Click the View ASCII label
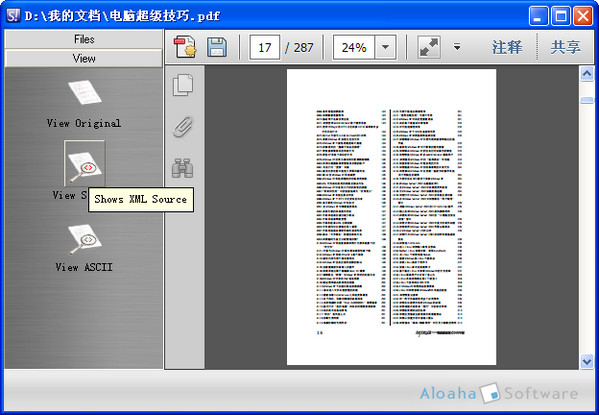The height and width of the screenshot is (415, 599). pyautogui.click(x=84, y=267)
